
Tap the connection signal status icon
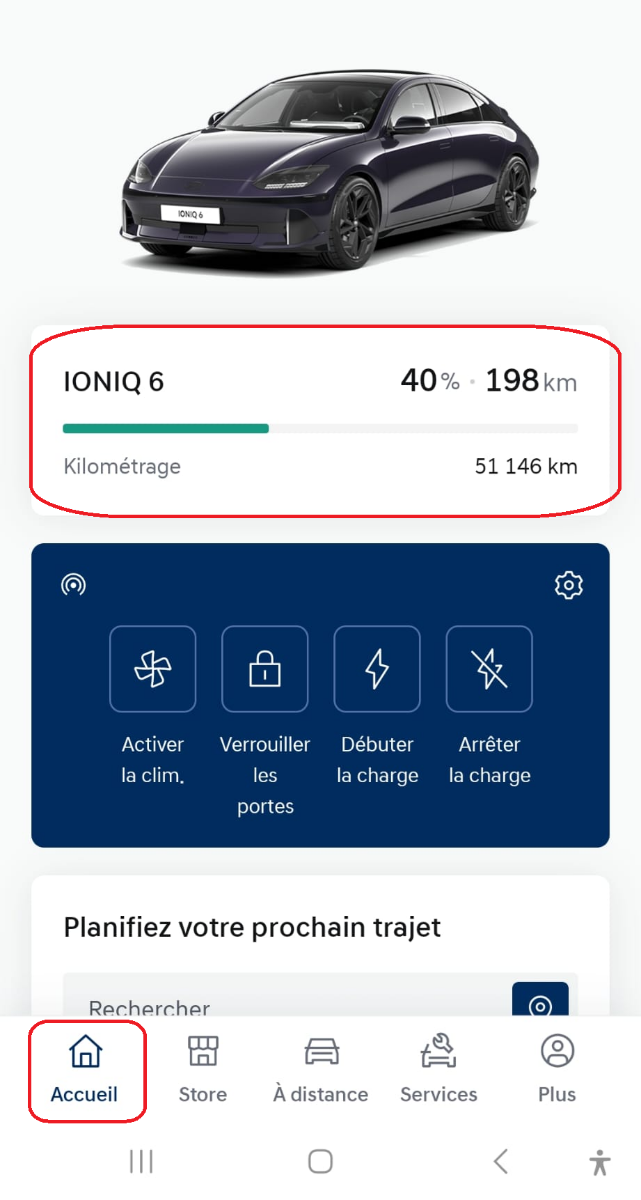(73, 585)
